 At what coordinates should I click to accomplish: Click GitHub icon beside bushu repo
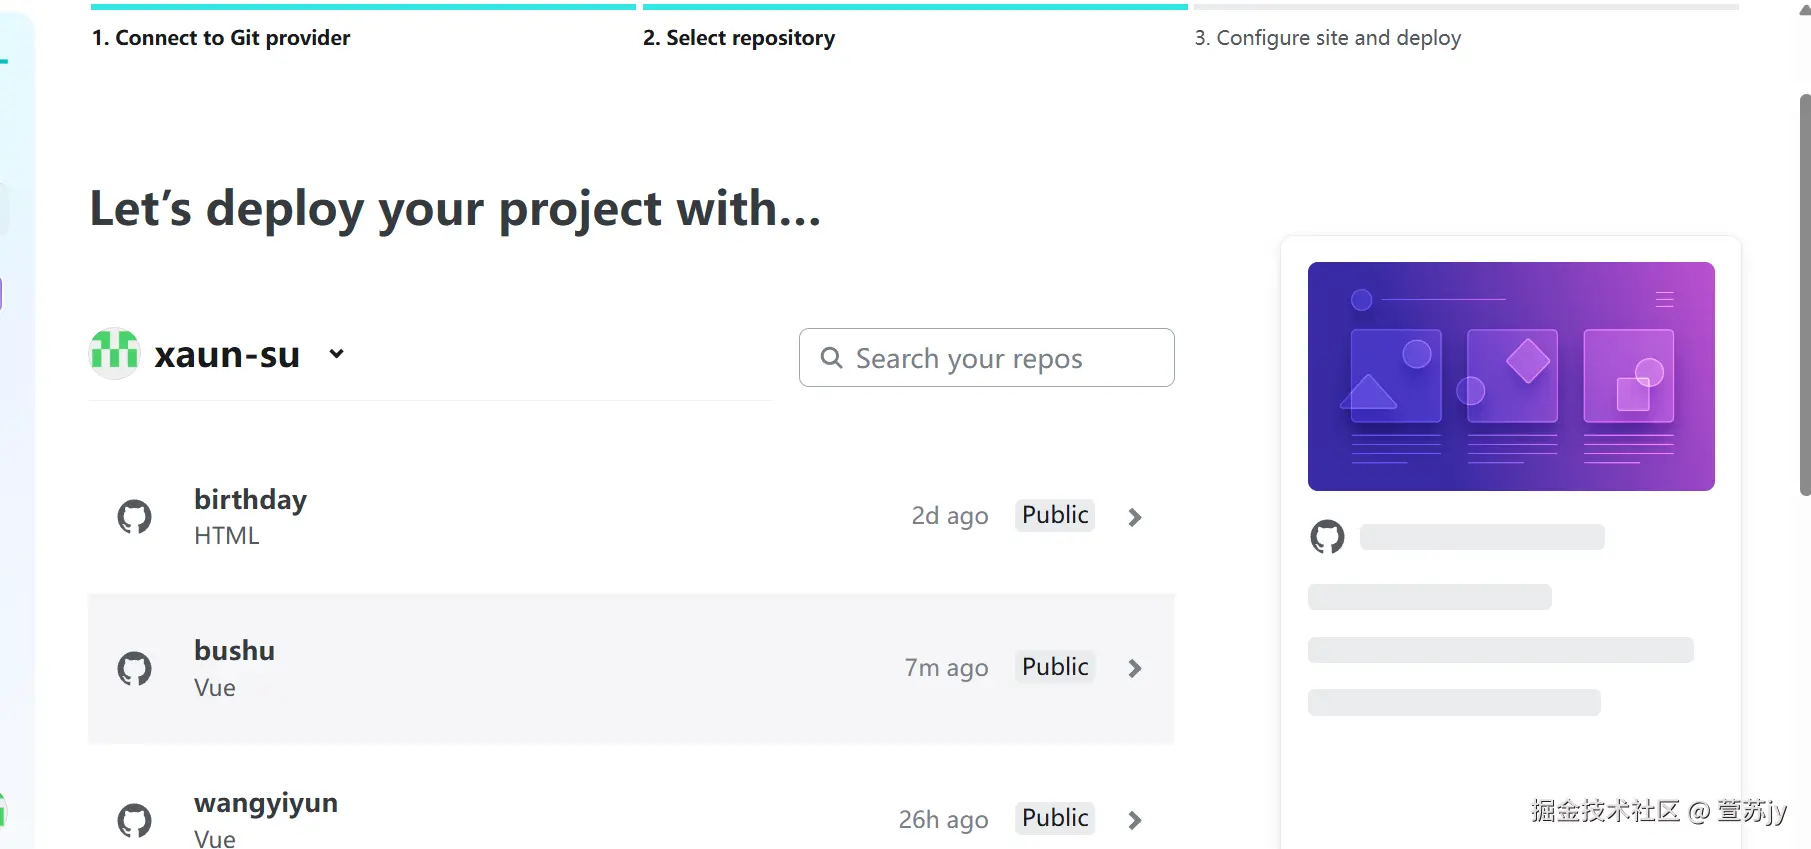[135, 668]
